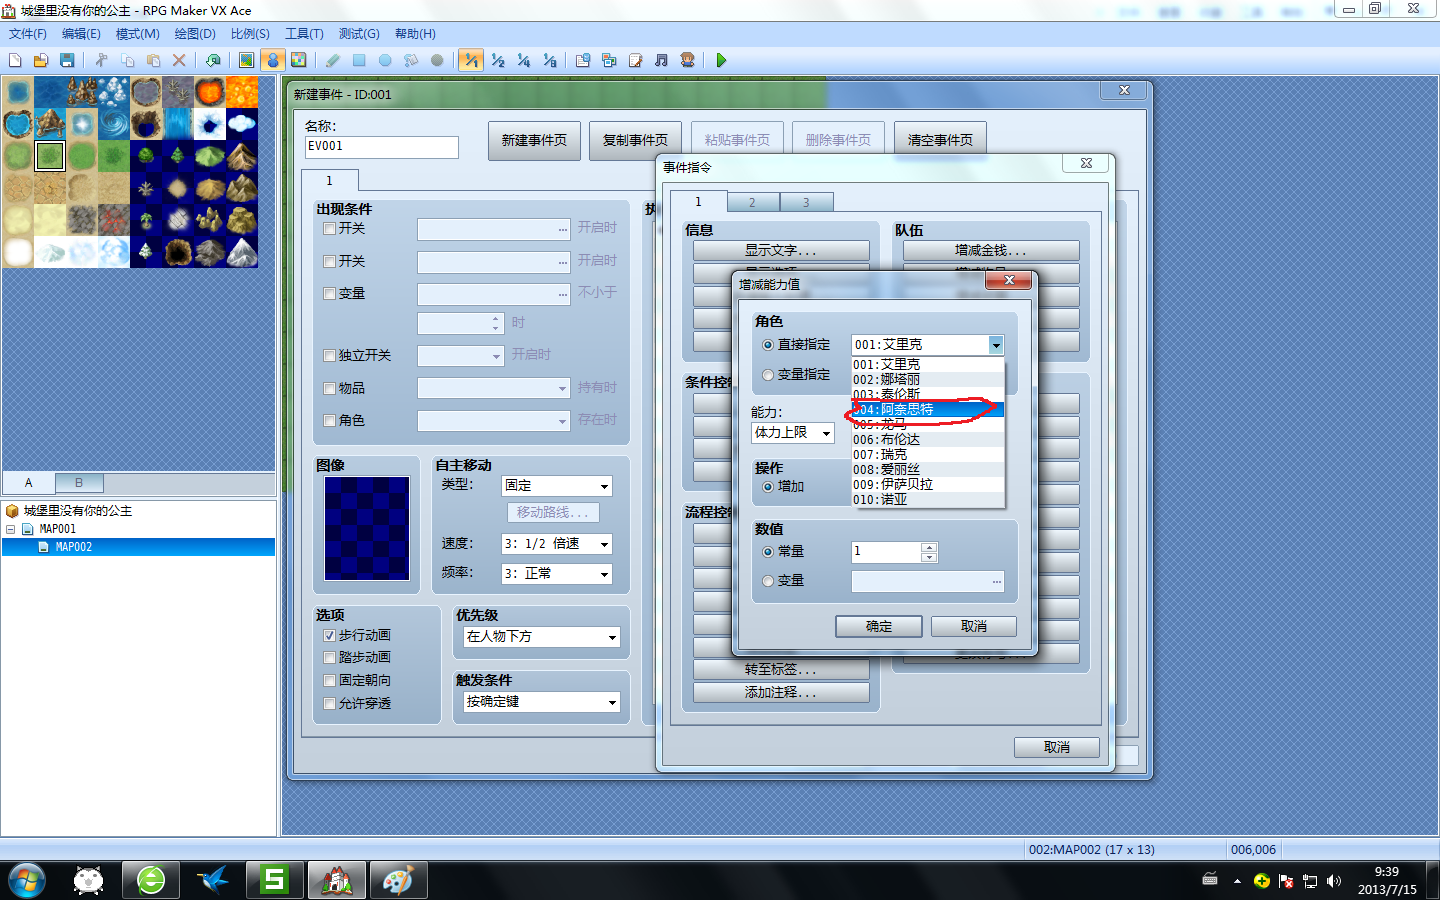Open the Sound Test music note icon
The image size is (1440, 900).
(x=661, y=60)
